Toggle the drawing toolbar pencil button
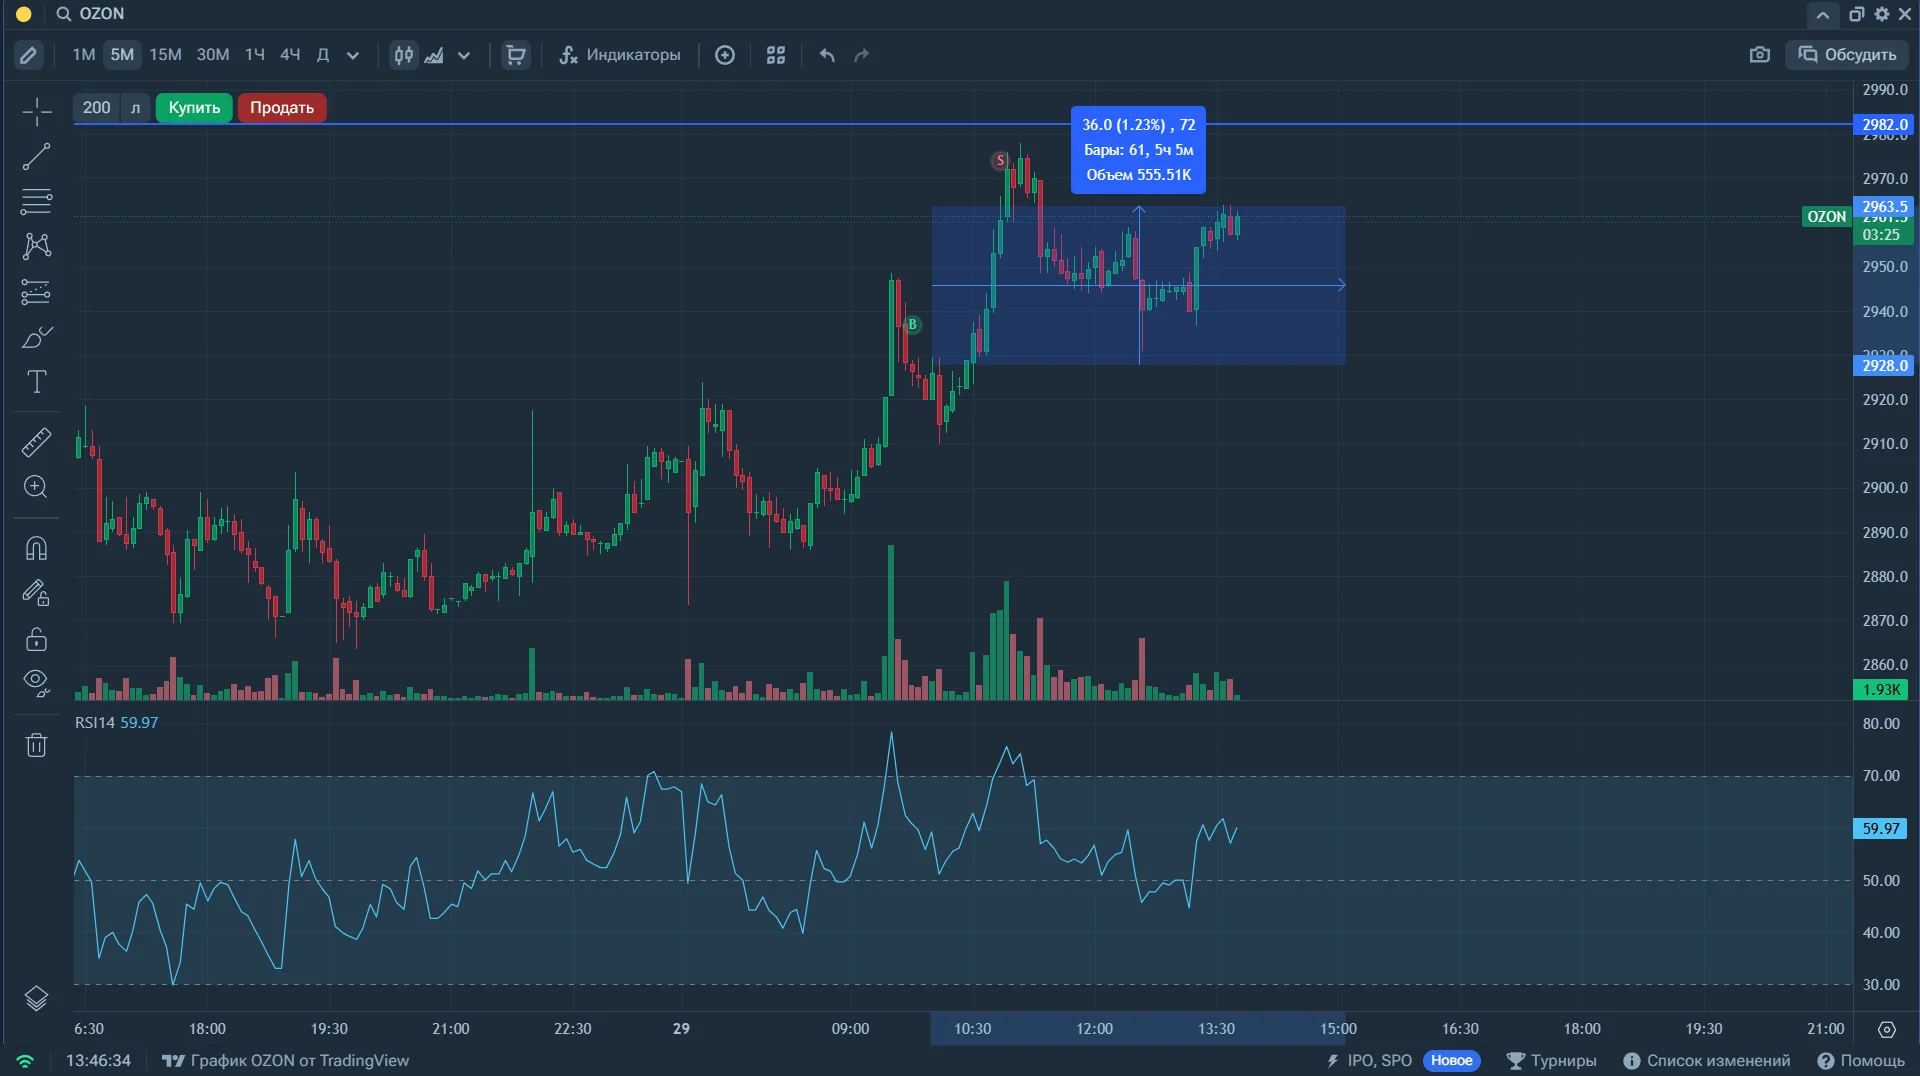The height and width of the screenshot is (1076, 1920). coord(28,55)
